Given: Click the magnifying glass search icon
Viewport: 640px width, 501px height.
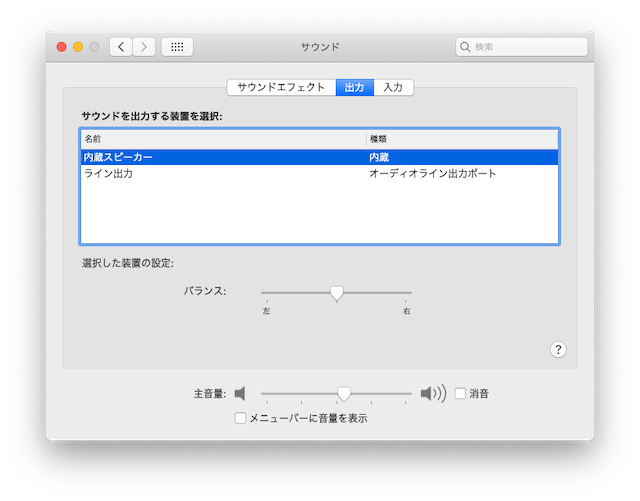Looking at the screenshot, I should pos(465,47).
